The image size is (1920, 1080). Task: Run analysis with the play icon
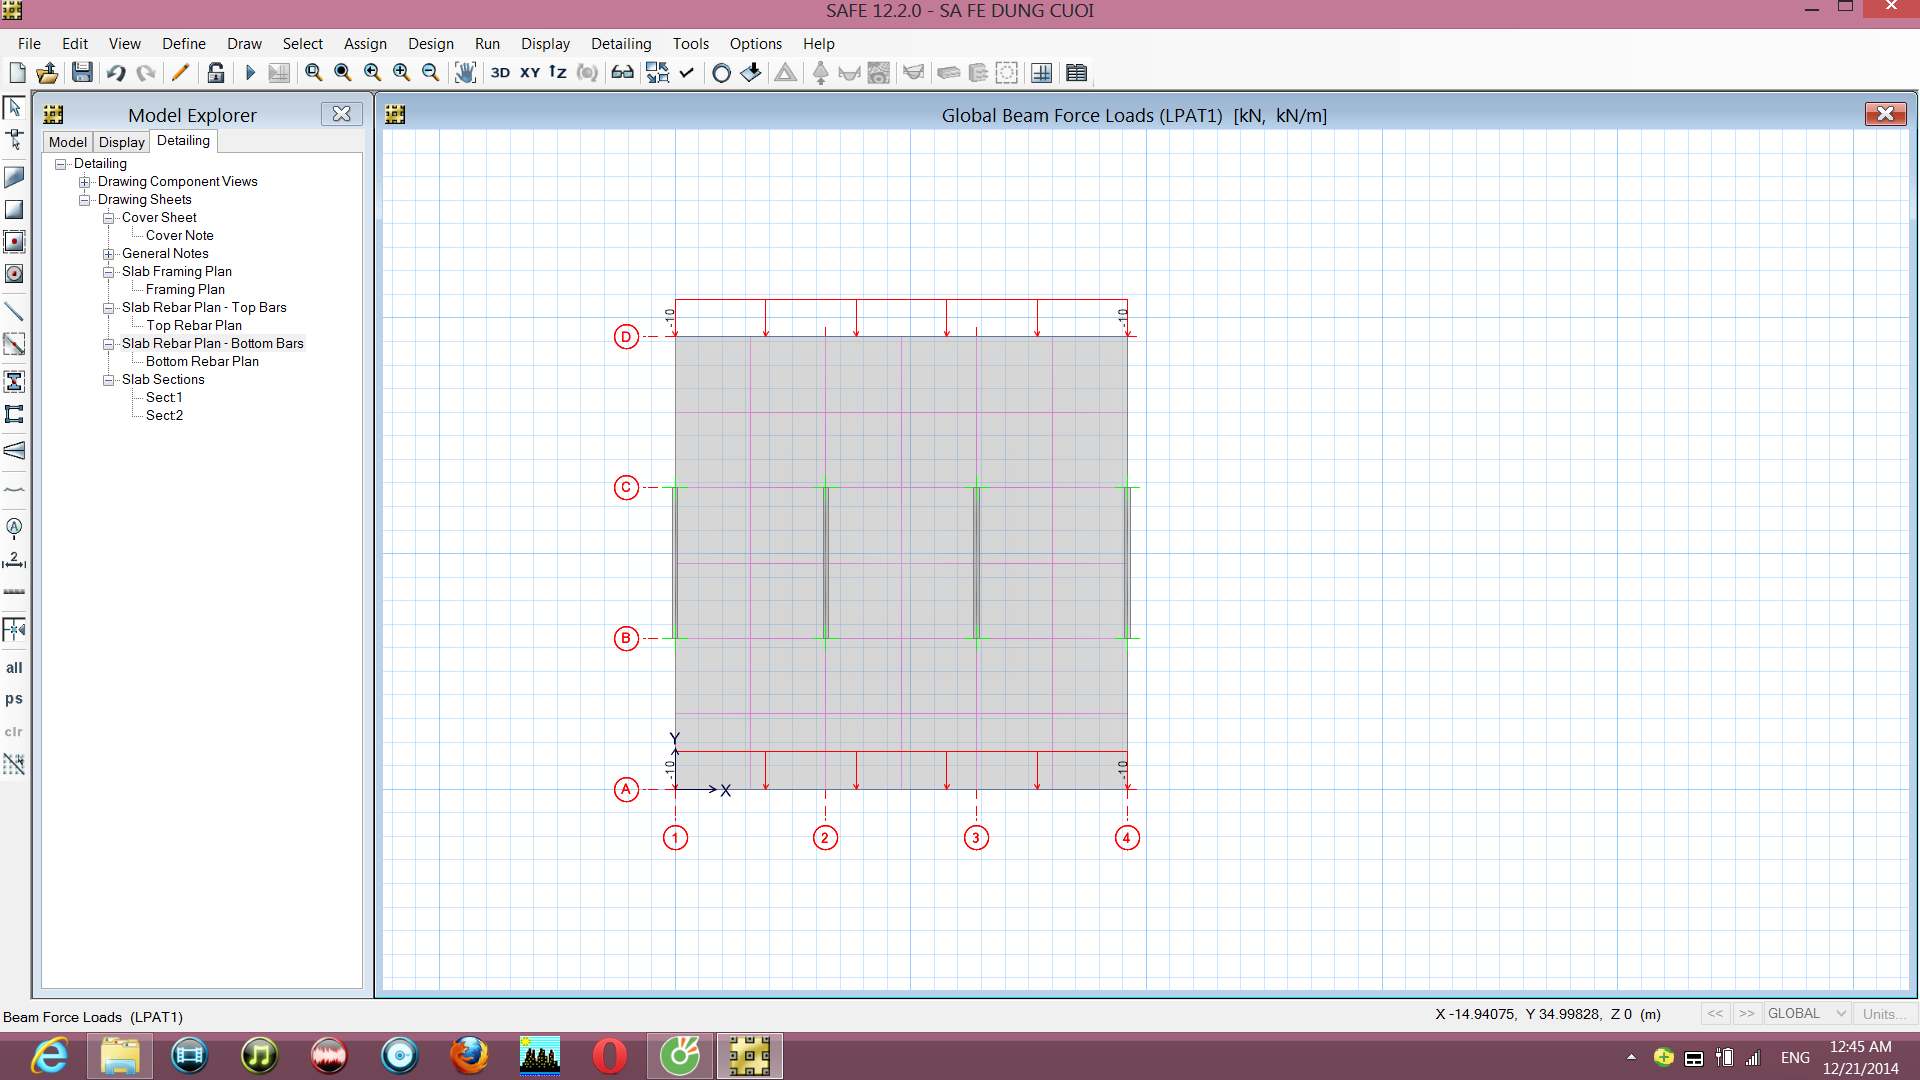(250, 73)
